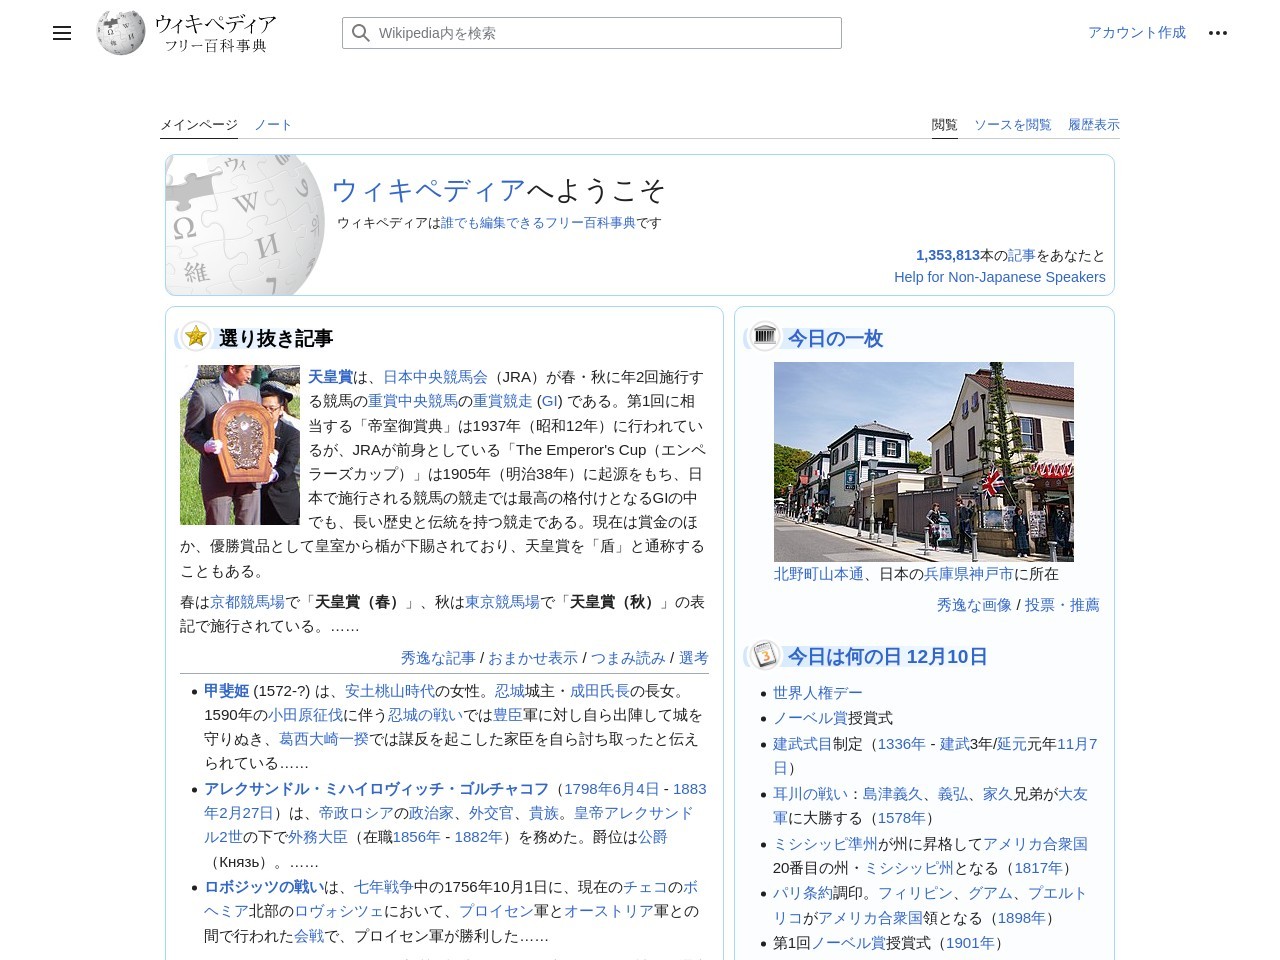Open the ソースを閲覧 tab
Viewport: 1280px width, 960px height.
tap(1012, 125)
